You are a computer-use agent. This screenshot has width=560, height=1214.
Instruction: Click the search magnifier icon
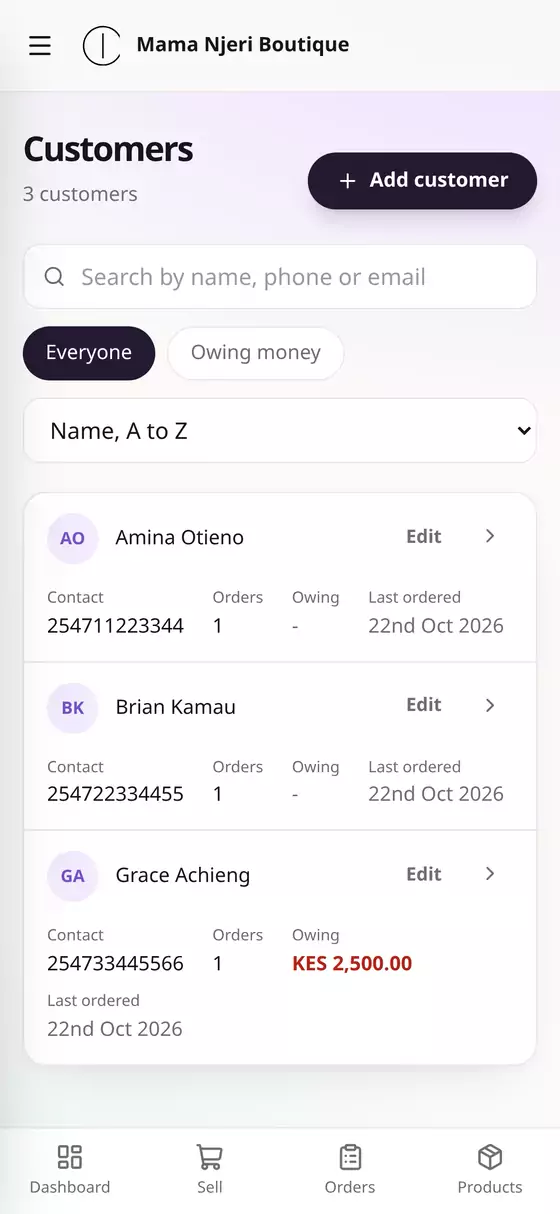(x=55, y=277)
